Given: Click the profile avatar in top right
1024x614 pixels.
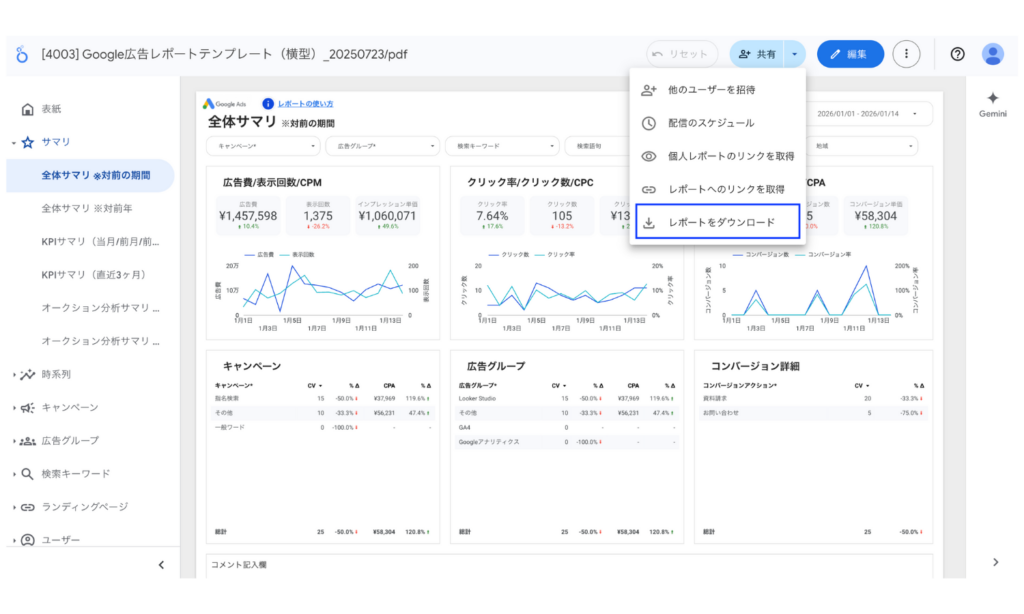Looking at the screenshot, I should pos(991,53).
